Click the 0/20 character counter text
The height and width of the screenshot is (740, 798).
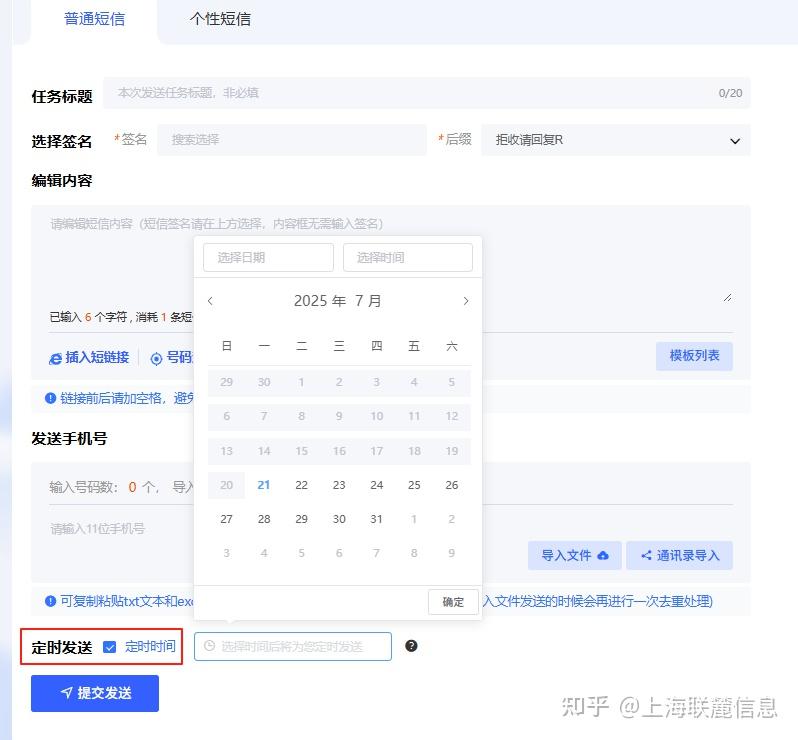[730, 93]
